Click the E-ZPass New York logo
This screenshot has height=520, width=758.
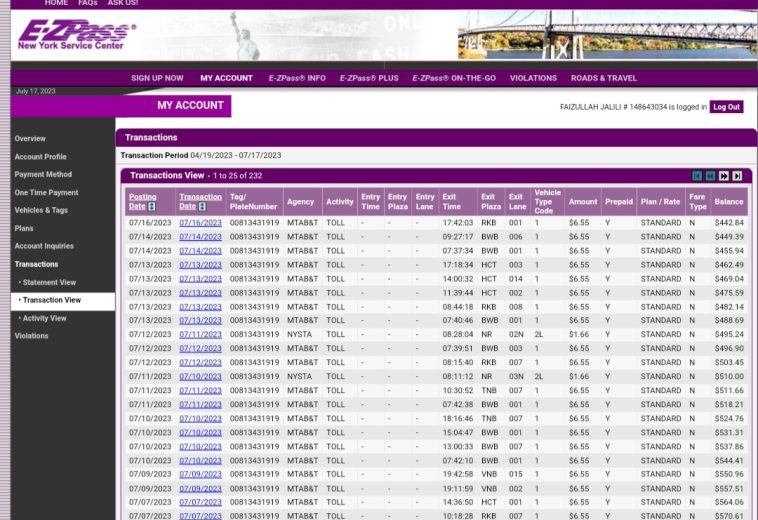(x=76, y=34)
